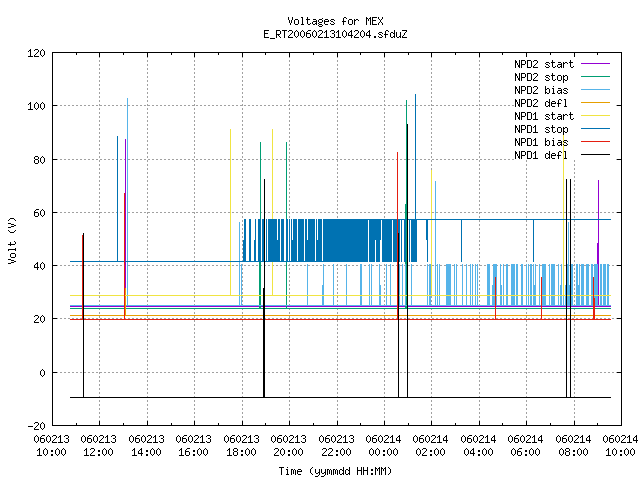Click the 'NPD1 stop' legend label
This screenshot has height=480, width=640.
click(541, 129)
